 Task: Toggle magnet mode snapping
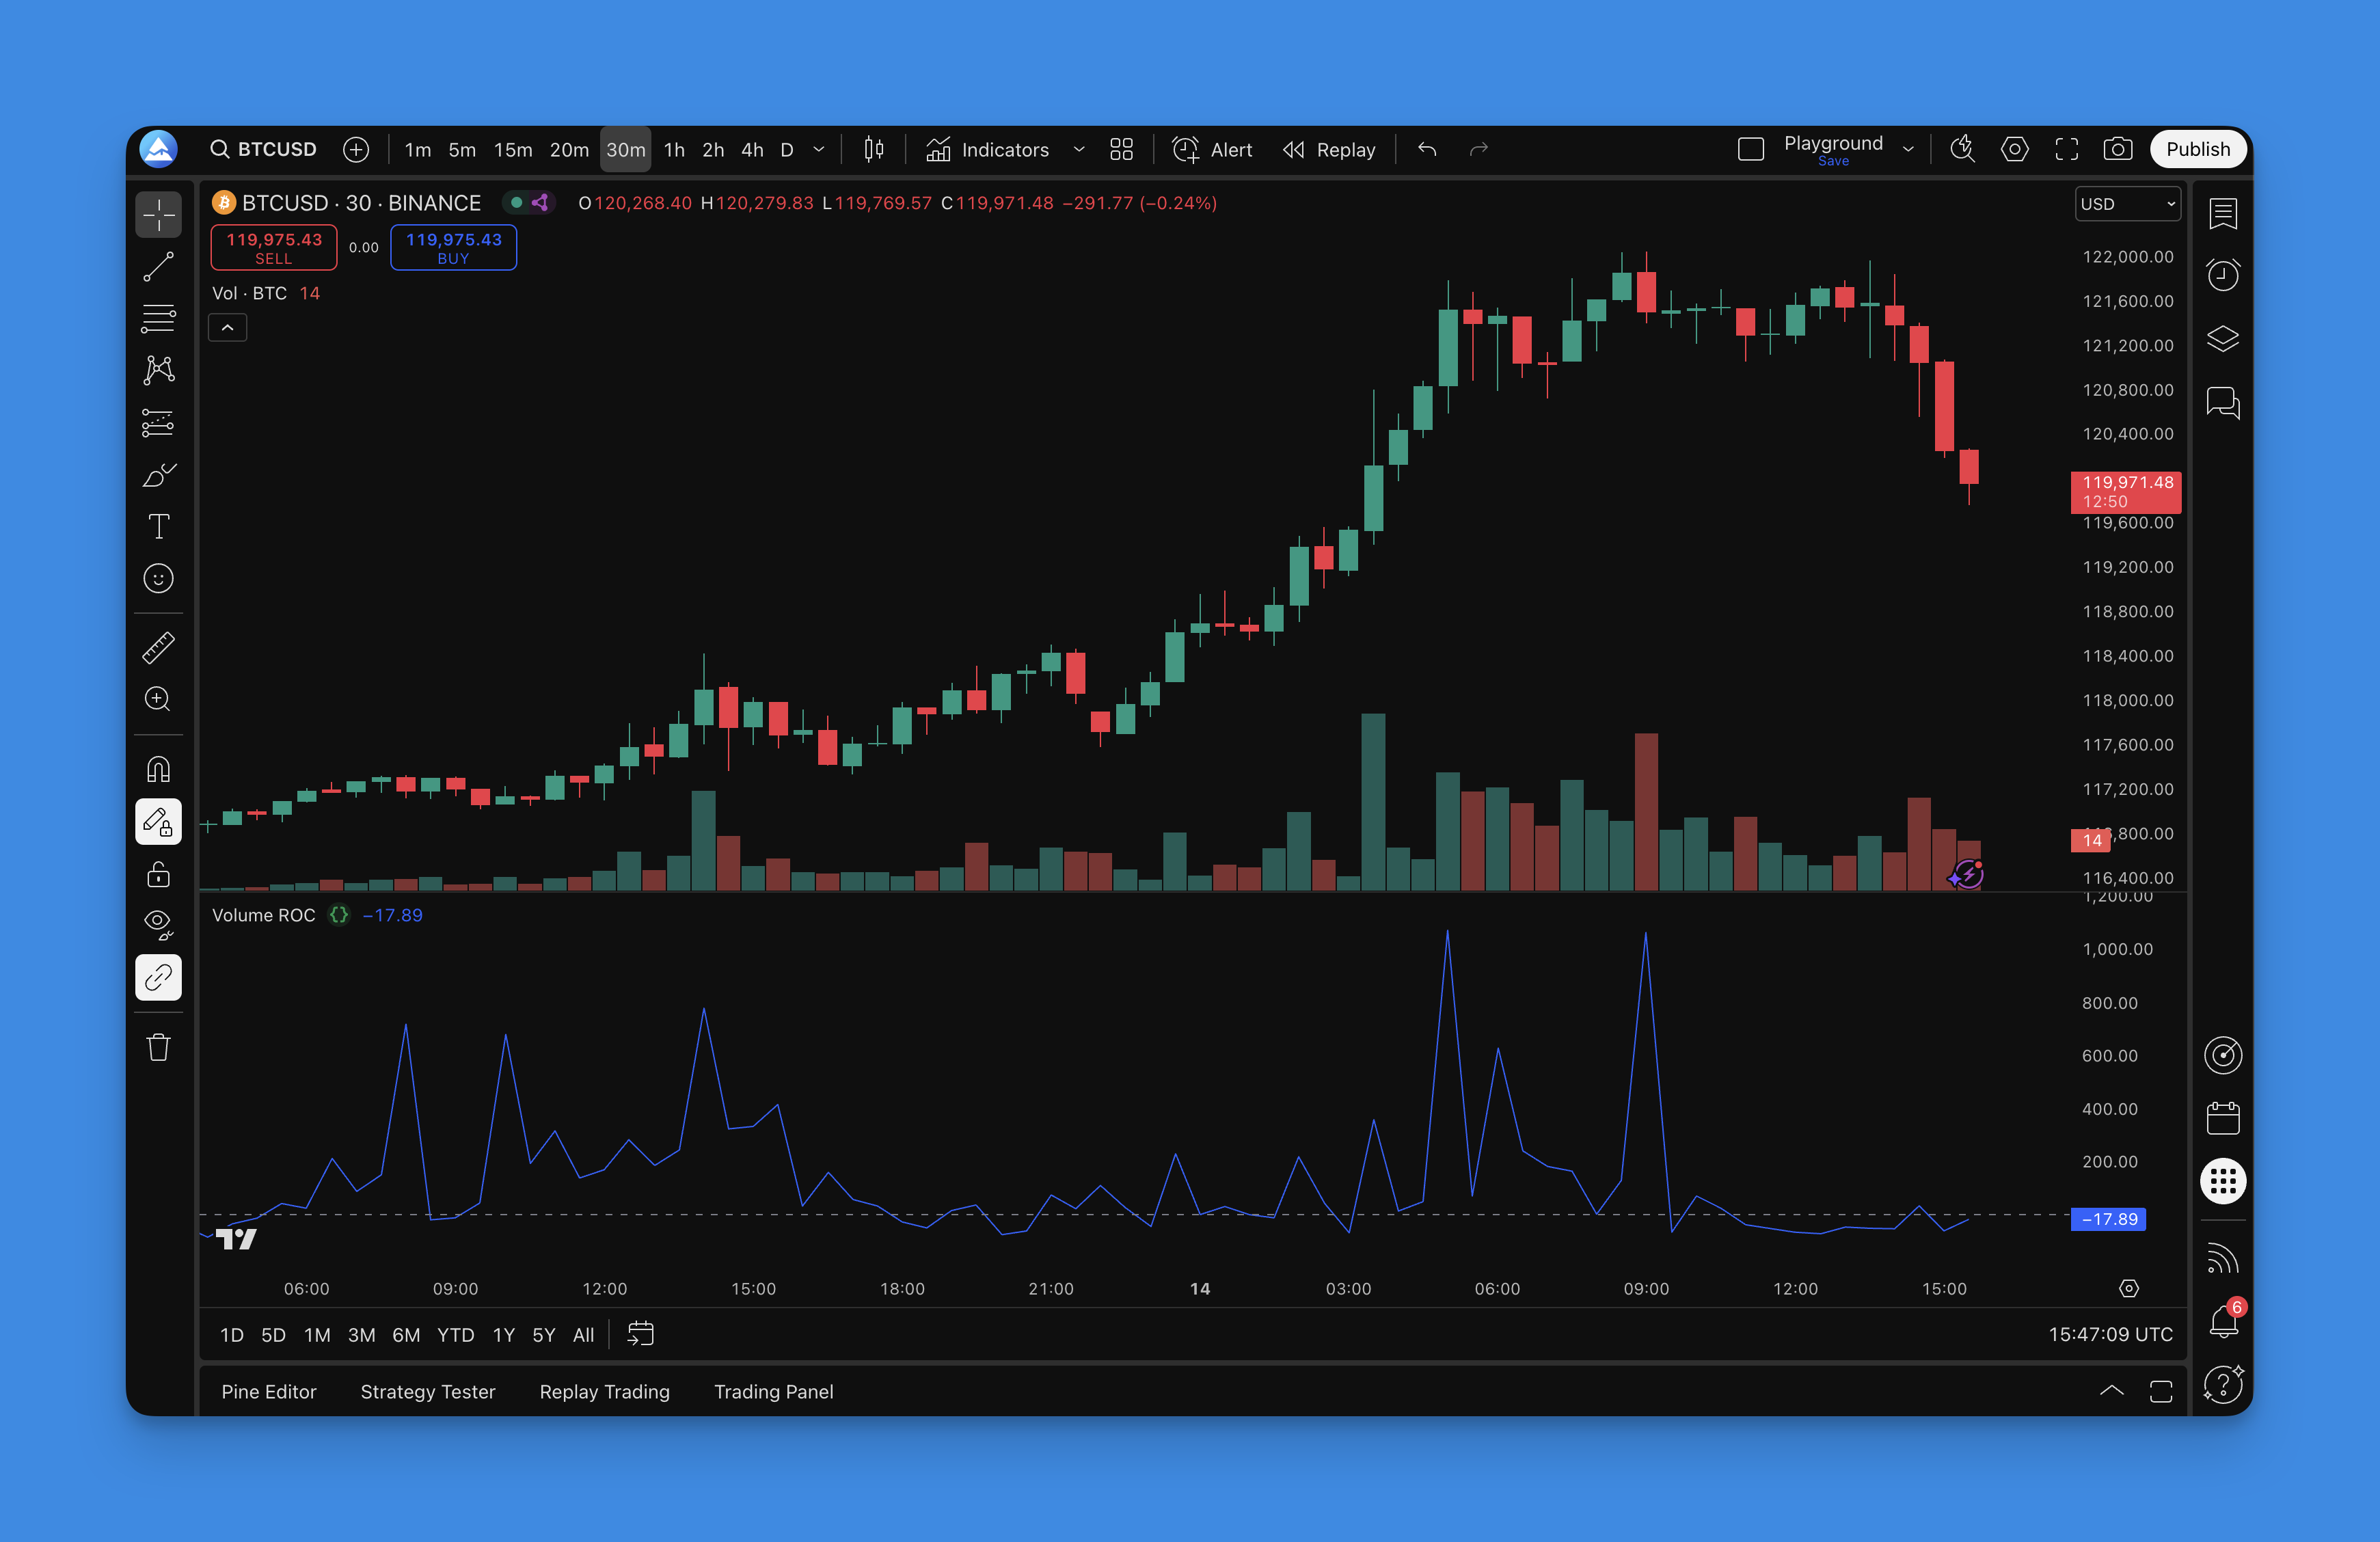(158, 769)
